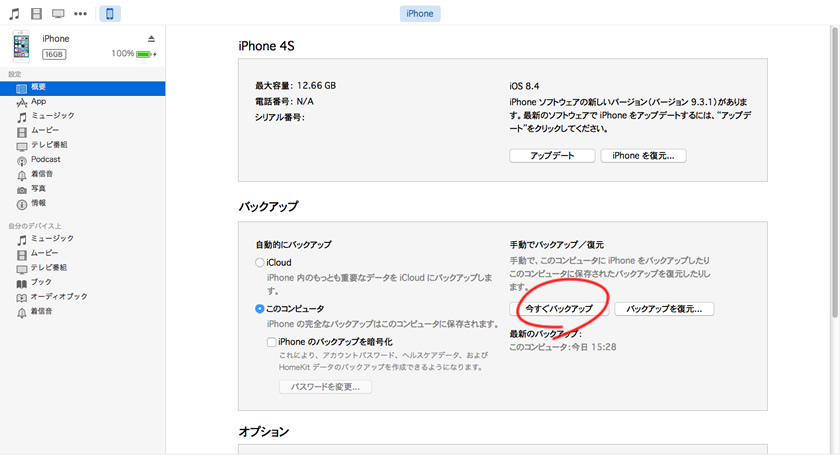Image resolution: width=840 pixels, height=460 pixels.
Task: Click the battery status icon
Action: (x=144, y=54)
